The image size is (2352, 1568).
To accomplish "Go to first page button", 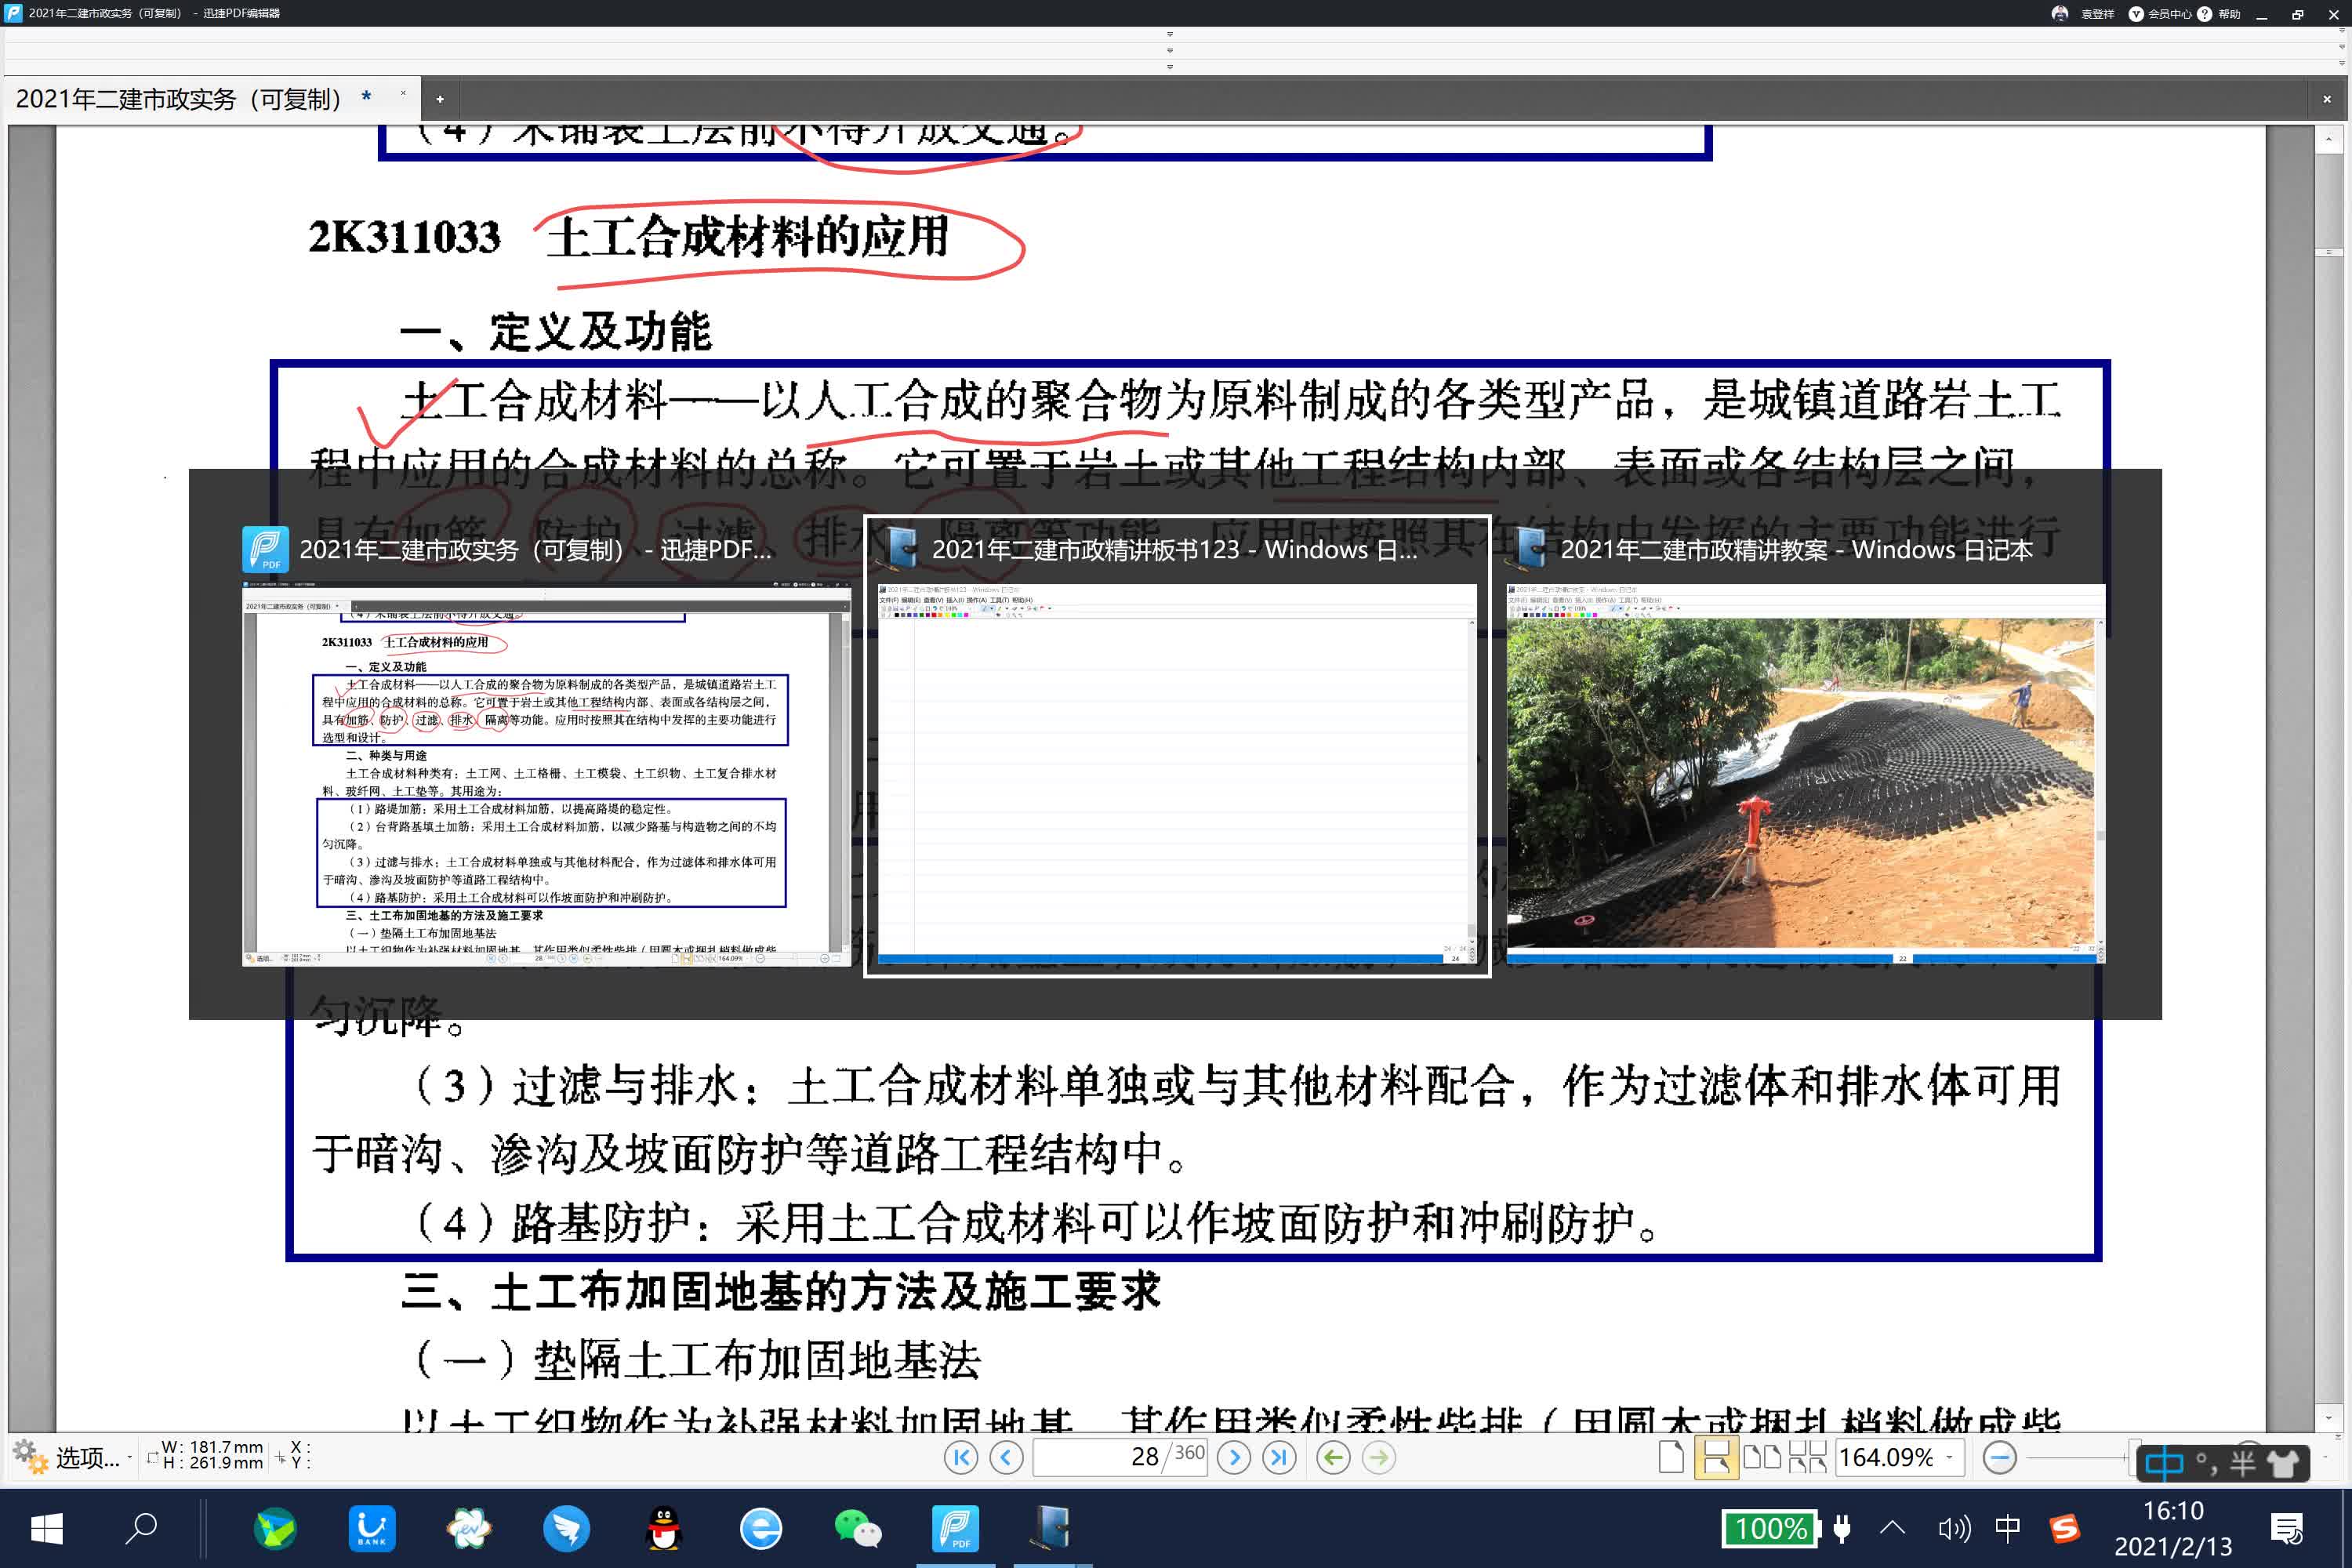I will [960, 1457].
